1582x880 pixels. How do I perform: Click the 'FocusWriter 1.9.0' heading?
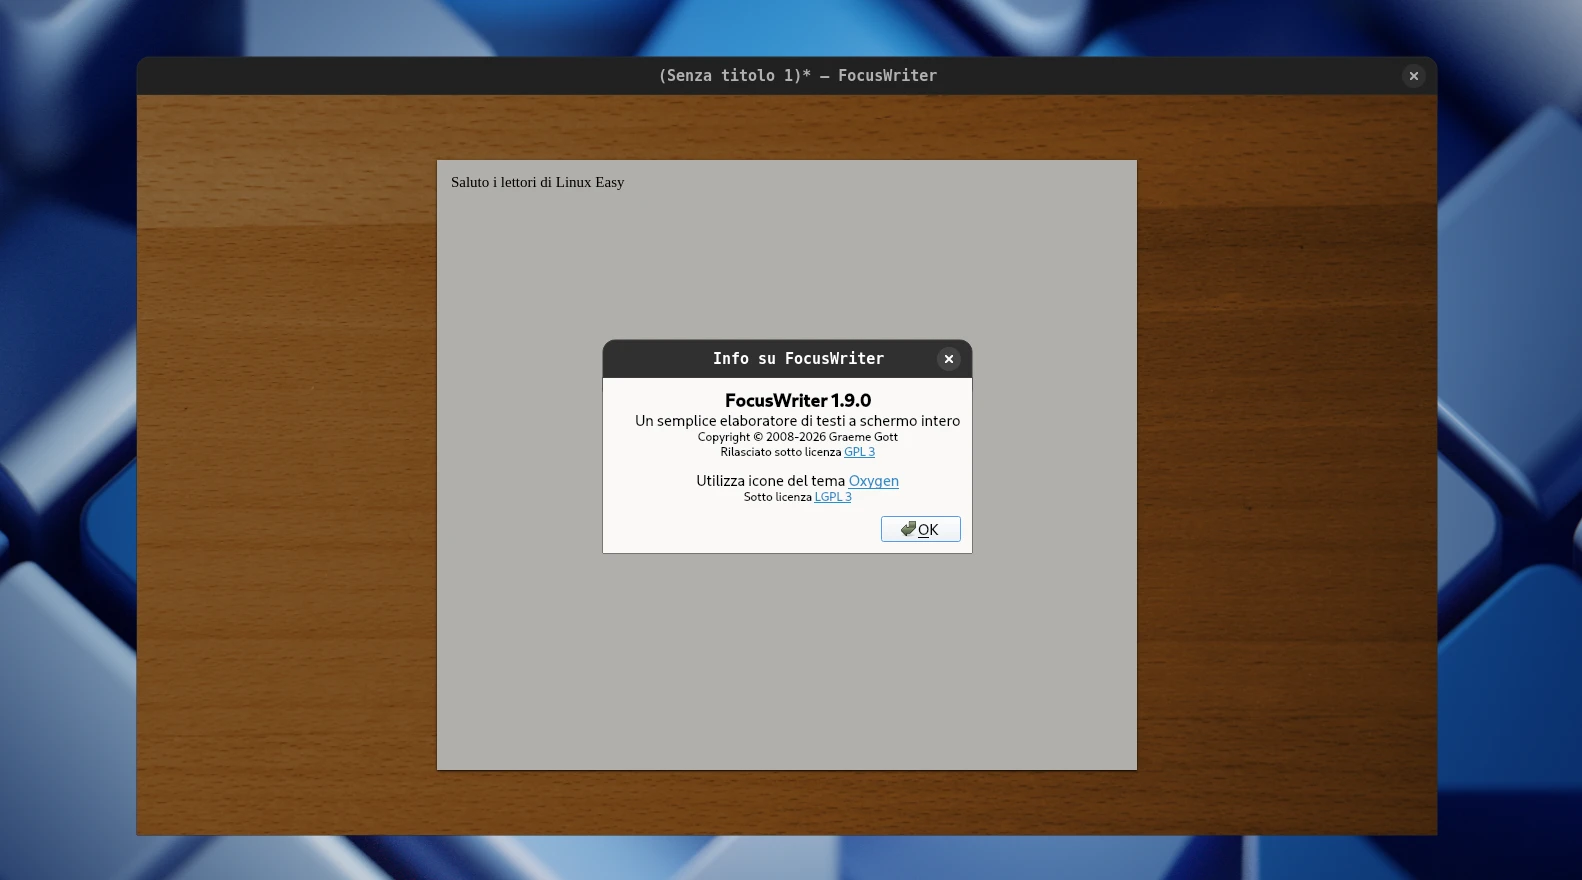pos(798,400)
